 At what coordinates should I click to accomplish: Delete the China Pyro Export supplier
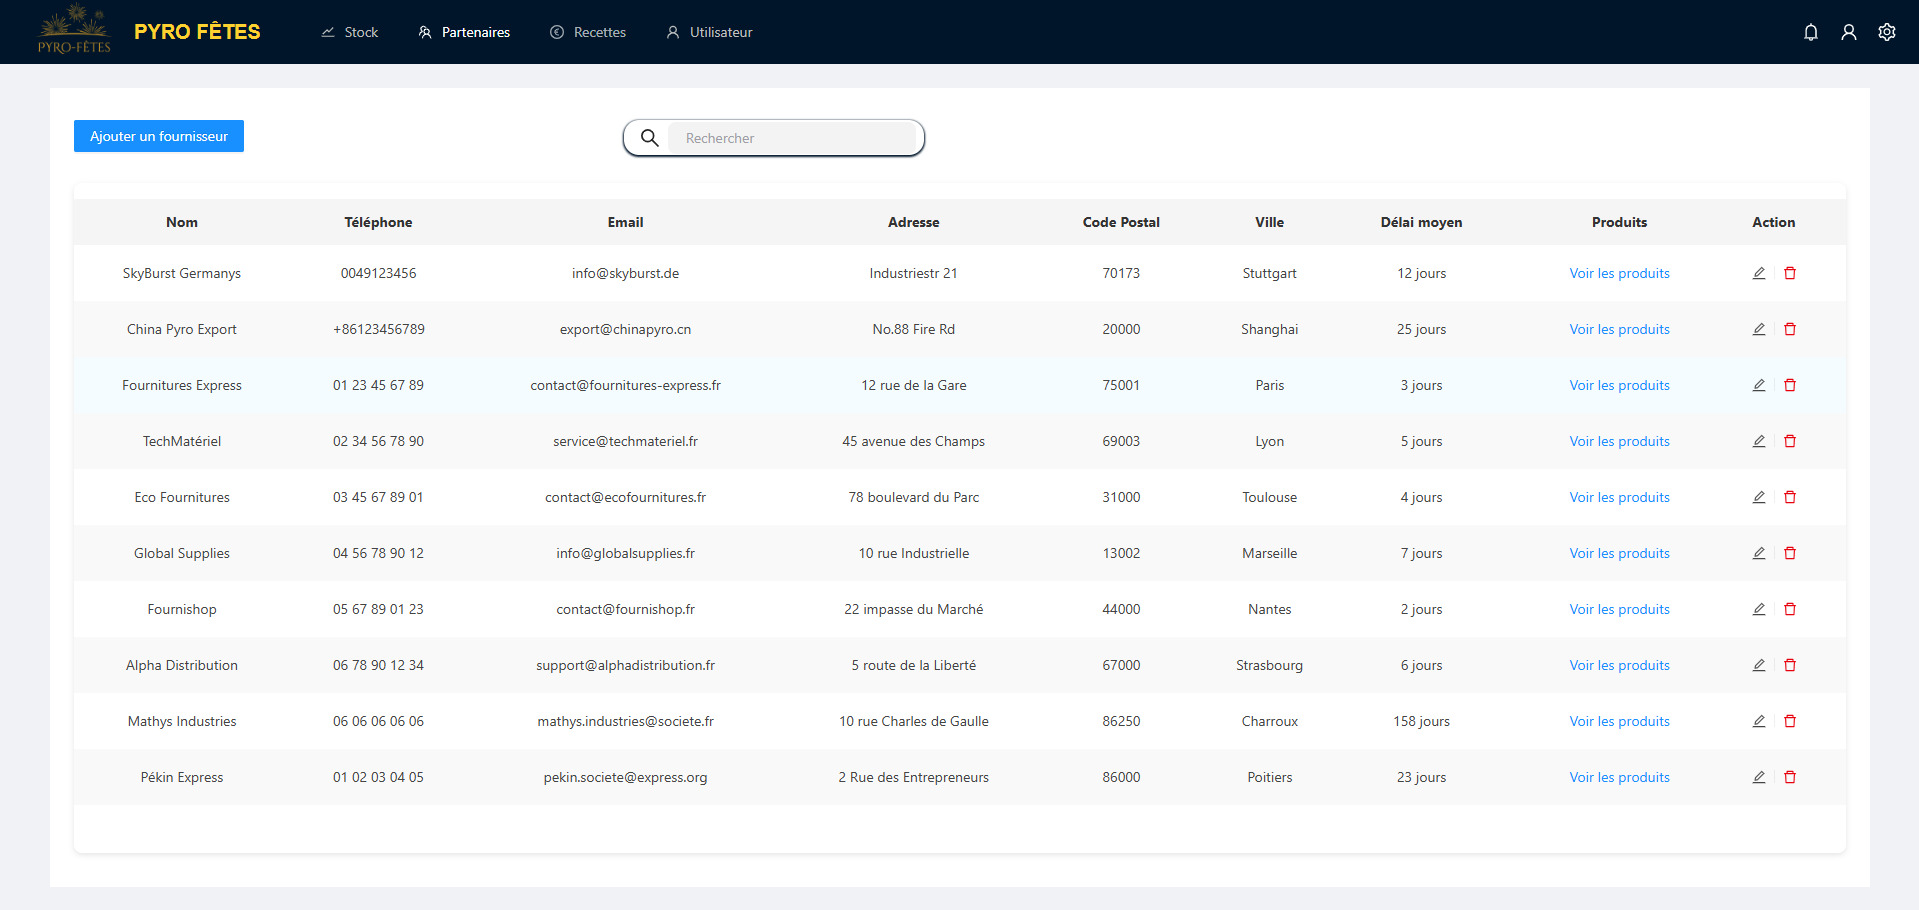pos(1790,329)
